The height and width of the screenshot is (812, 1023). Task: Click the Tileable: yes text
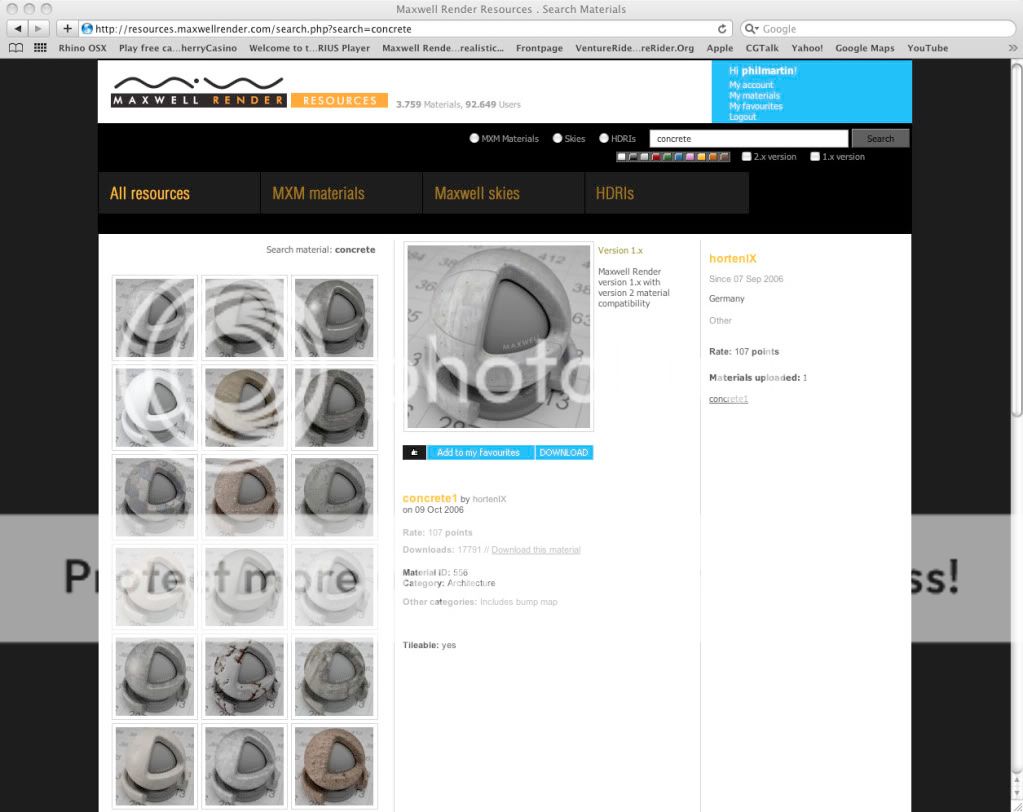[429, 645]
